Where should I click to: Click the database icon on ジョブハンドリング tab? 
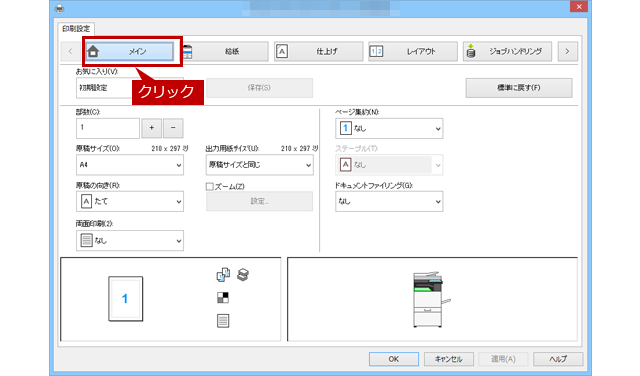[x=471, y=51]
